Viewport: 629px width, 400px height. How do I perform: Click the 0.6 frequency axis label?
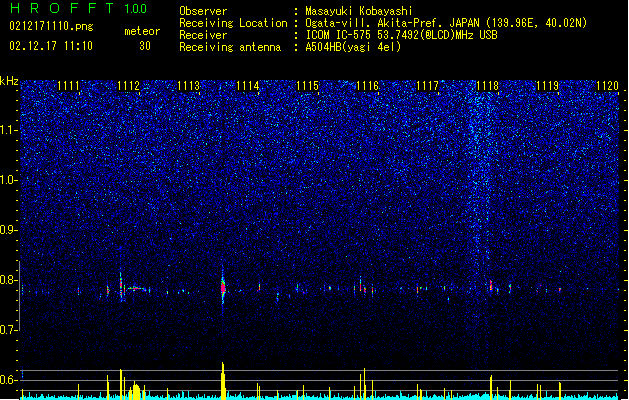9,380
